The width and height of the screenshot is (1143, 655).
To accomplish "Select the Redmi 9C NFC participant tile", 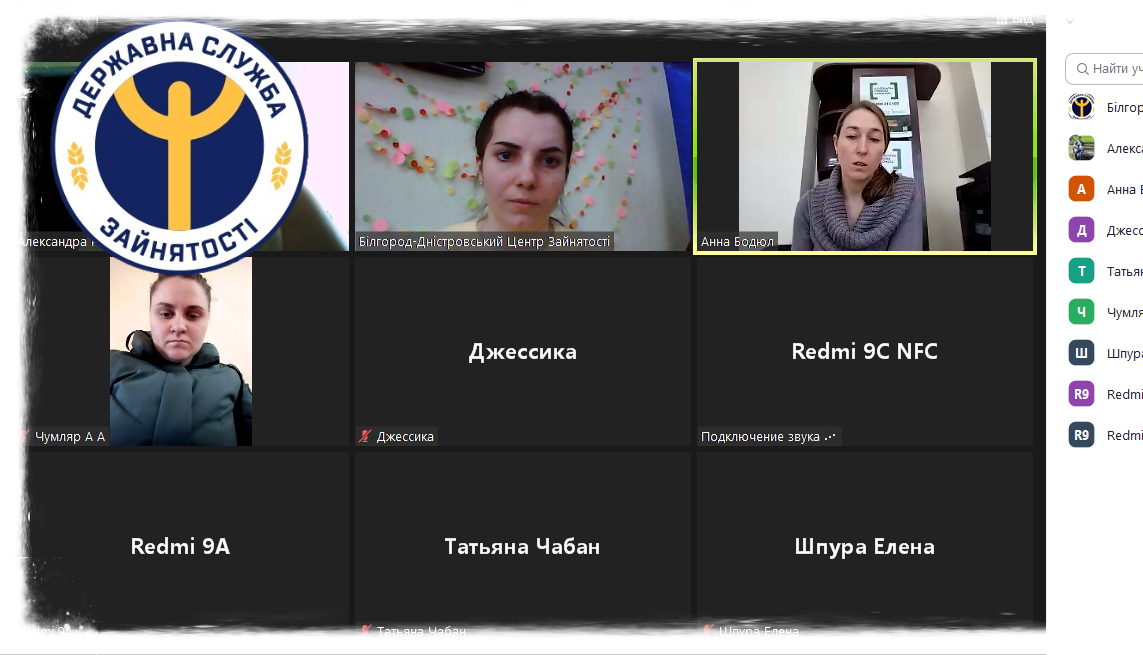I will point(865,351).
